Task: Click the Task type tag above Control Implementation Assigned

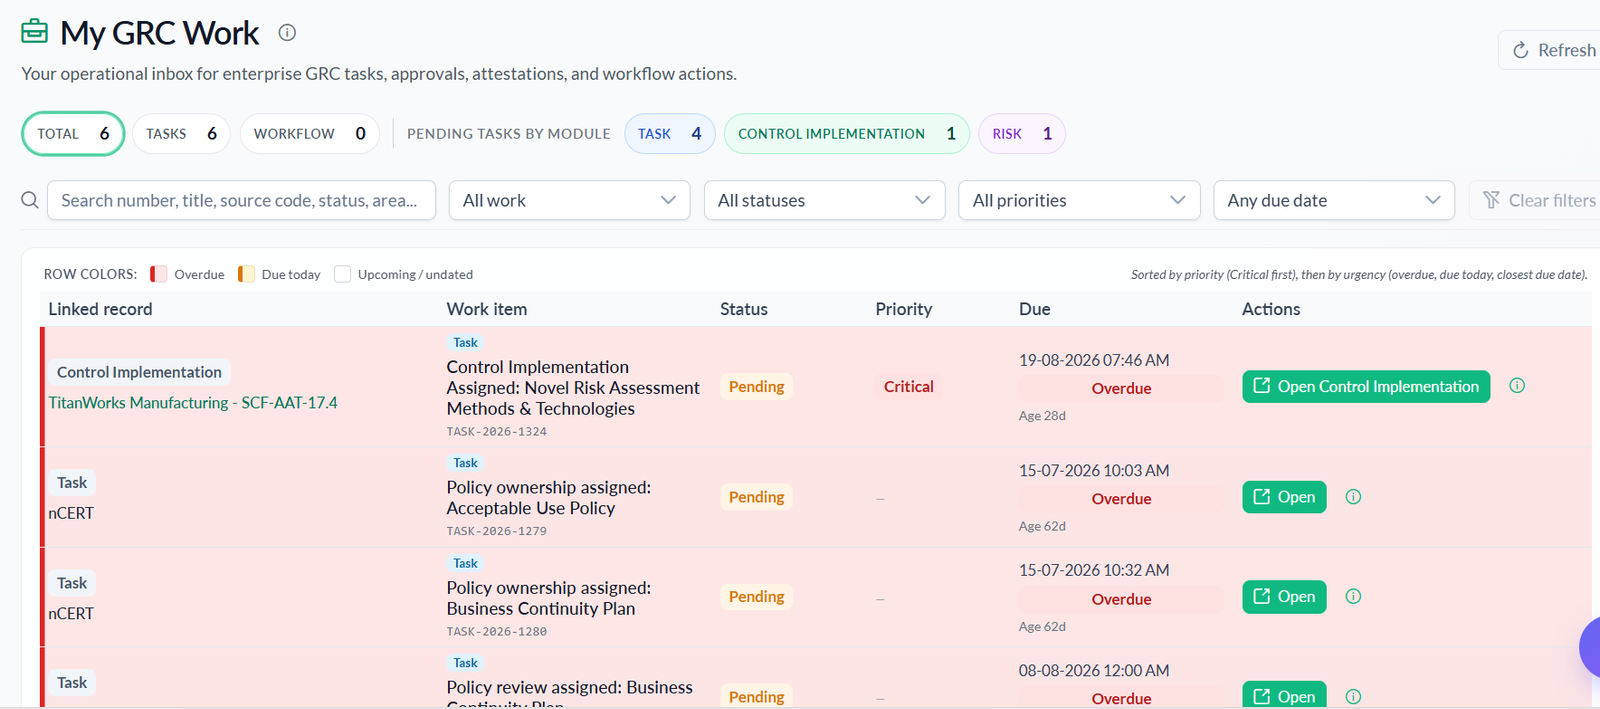Action: click(x=465, y=343)
